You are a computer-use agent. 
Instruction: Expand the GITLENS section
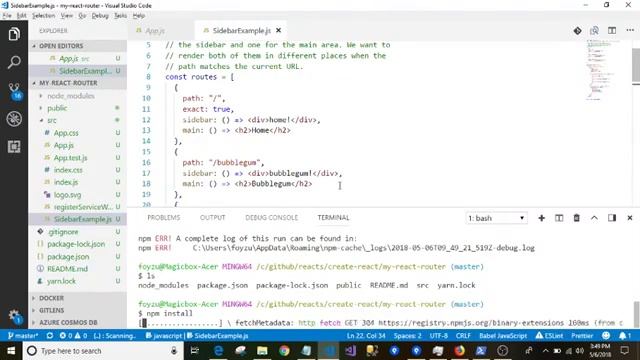(78, 310)
